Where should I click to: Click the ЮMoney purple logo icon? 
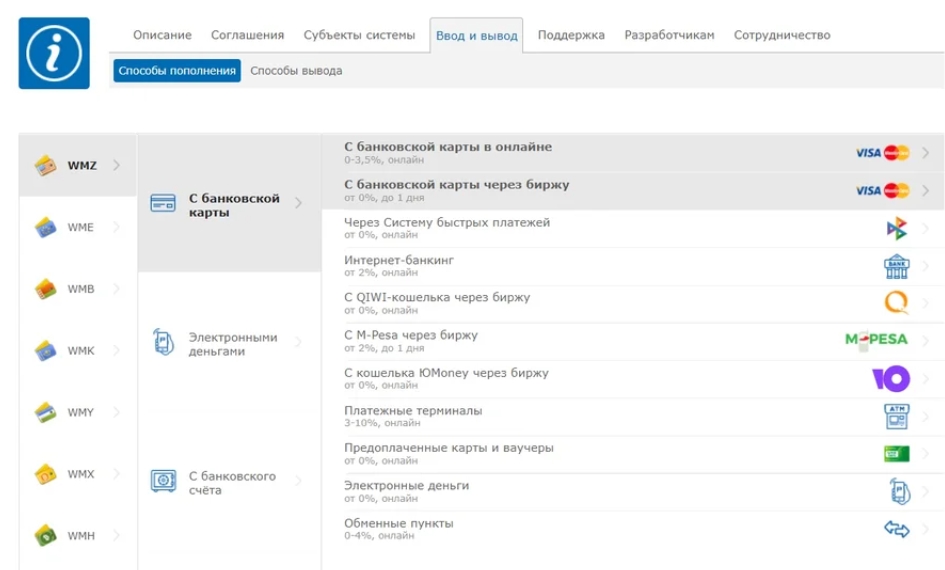[891, 378]
